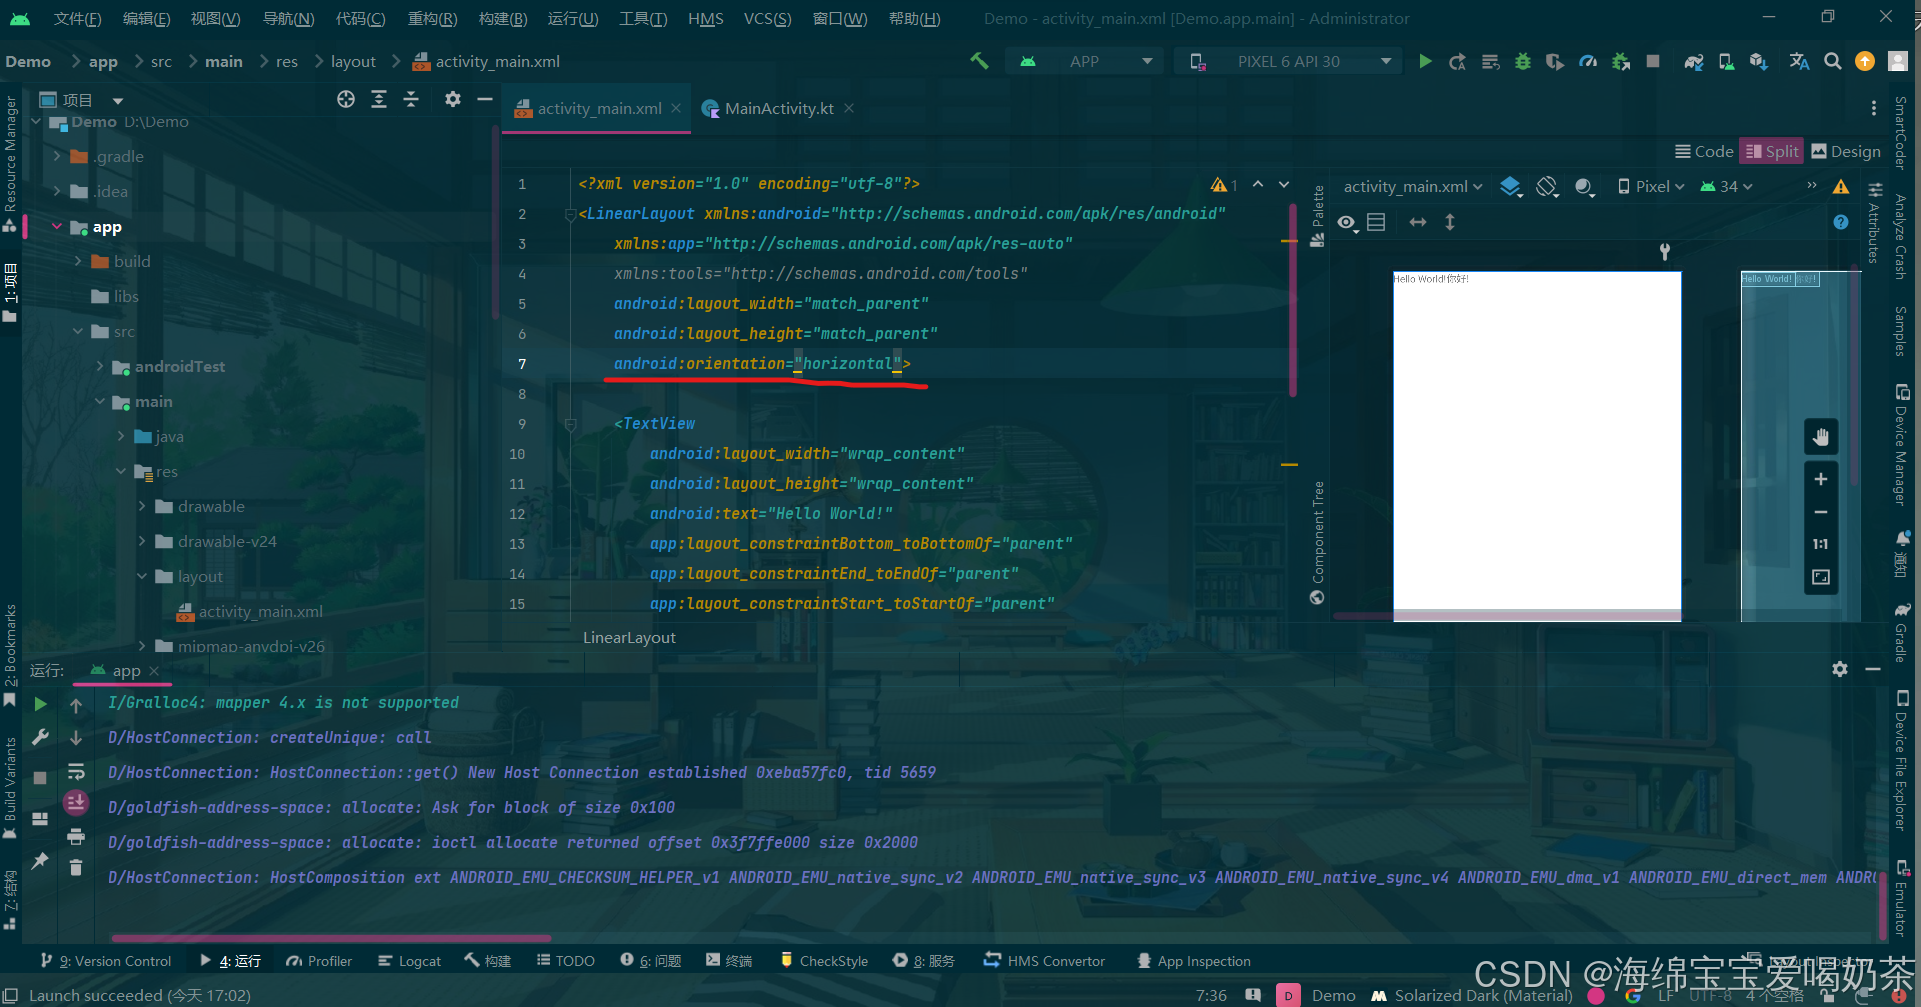Screen dimensions: 1921x1007
Task: Click Sync Project with Gradle Files icon
Action: pyautogui.click(x=1693, y=61)
